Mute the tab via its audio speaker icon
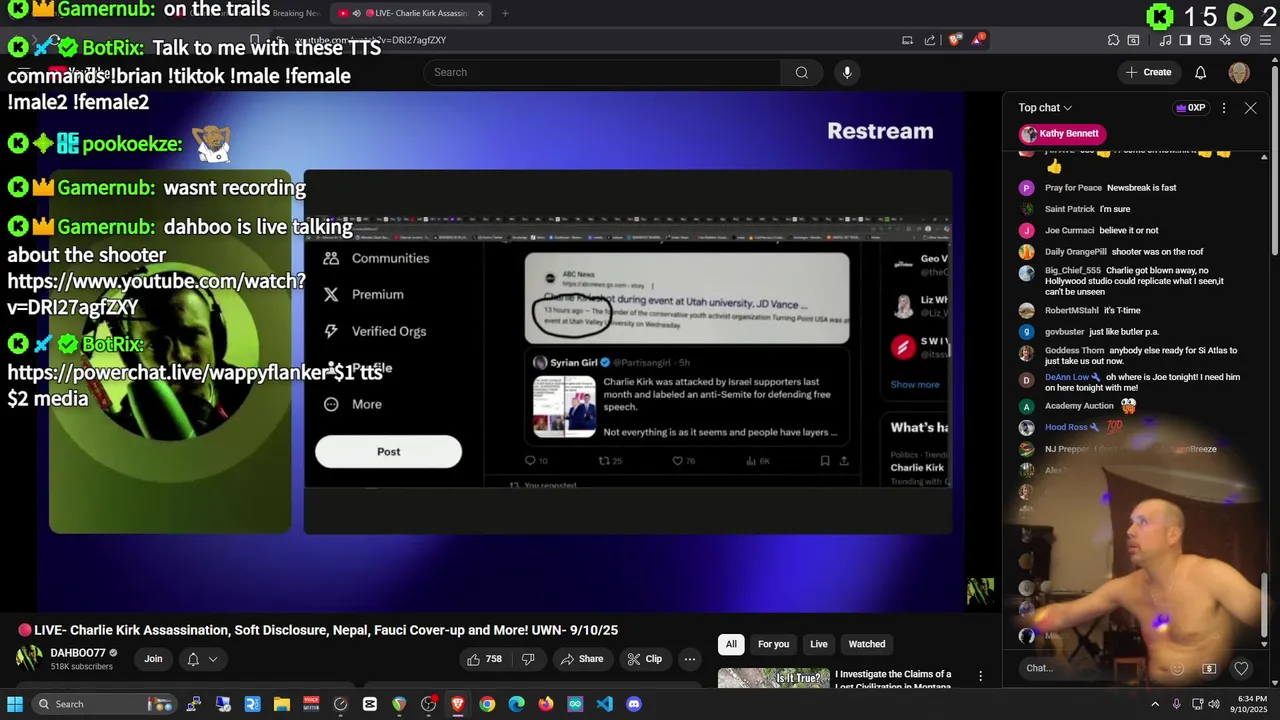This screenshot has height=720, width=1280. click(356, 13)
